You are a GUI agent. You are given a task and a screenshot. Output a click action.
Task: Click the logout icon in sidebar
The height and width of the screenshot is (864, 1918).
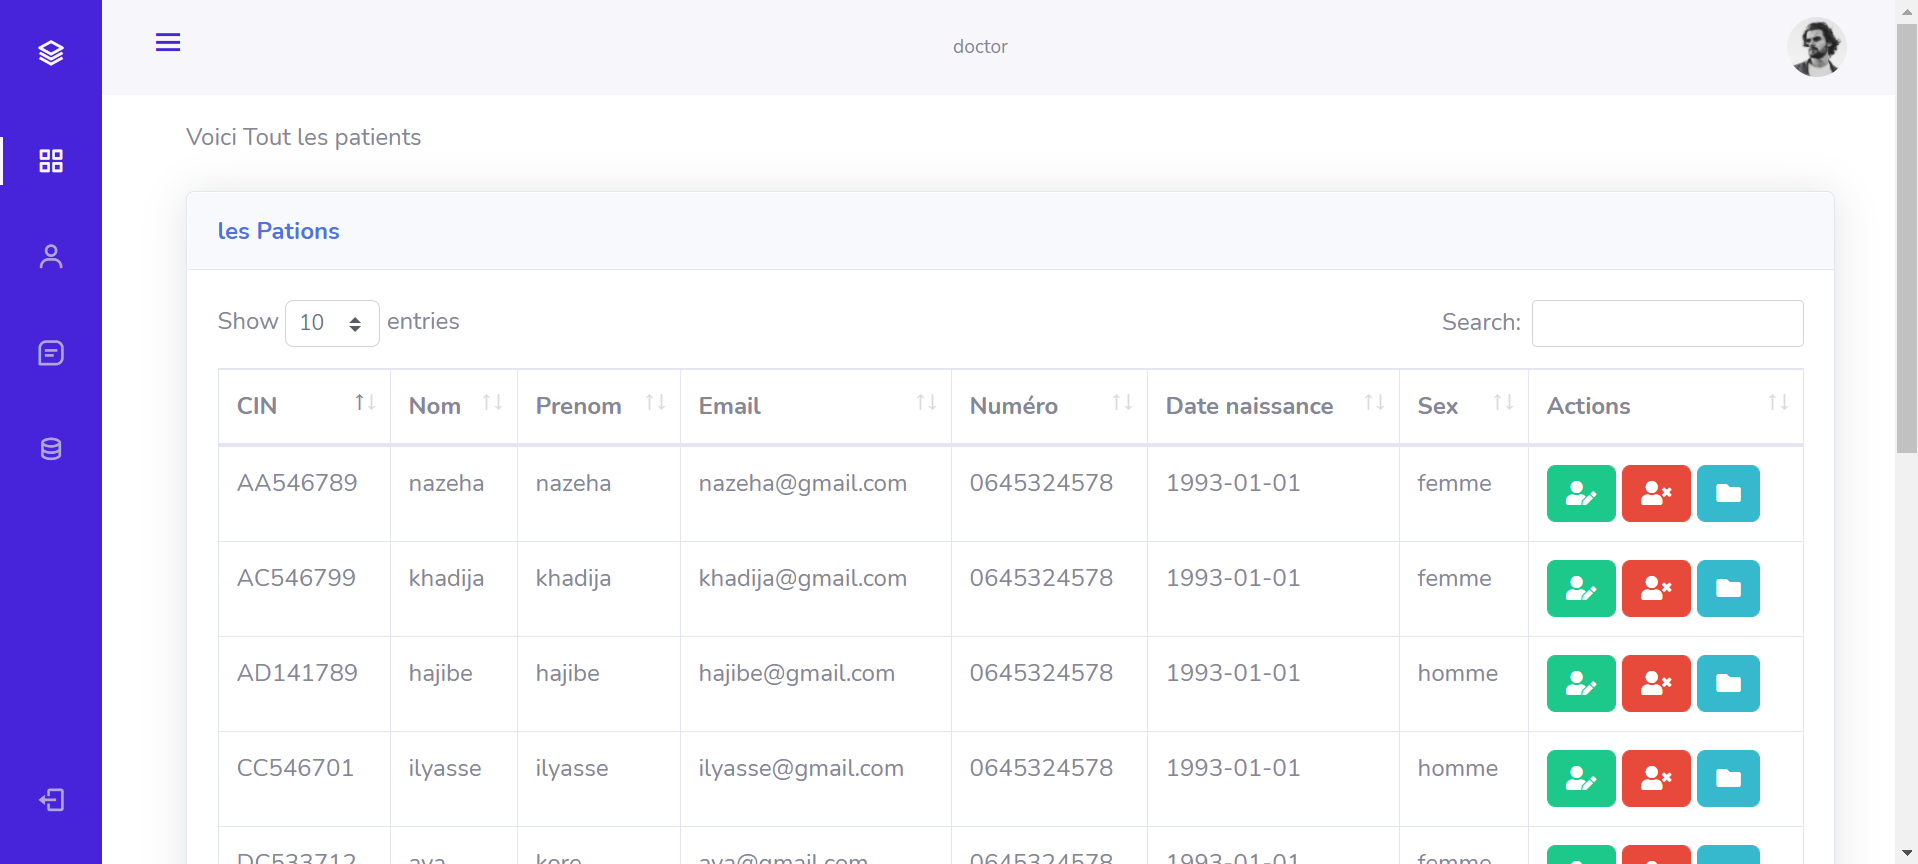coord(51,800)
